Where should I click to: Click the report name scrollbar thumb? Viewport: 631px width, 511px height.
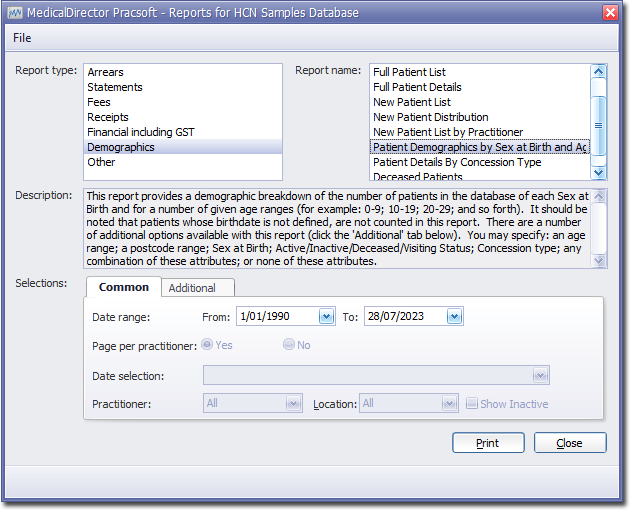pos(598,126)
